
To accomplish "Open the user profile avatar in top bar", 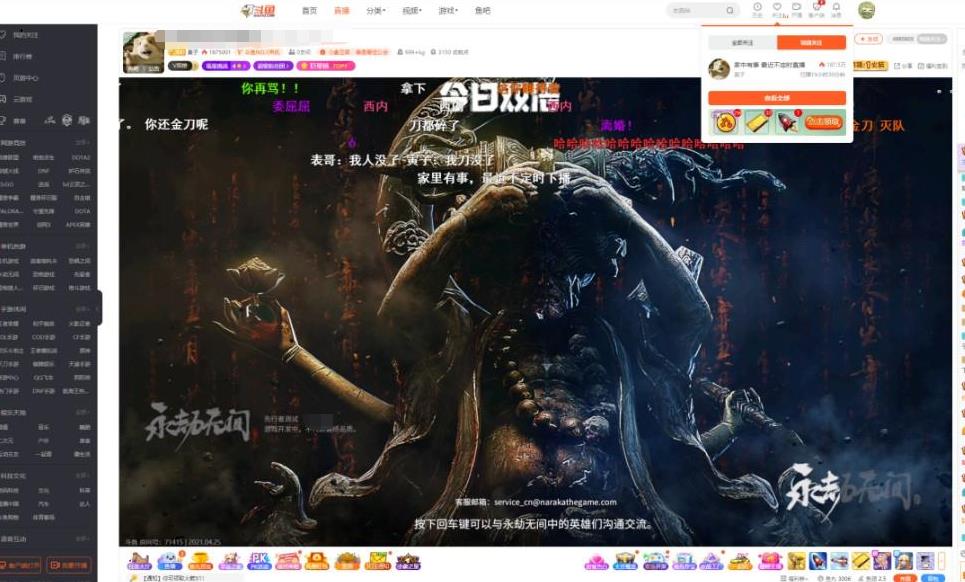I will click(867, 10).
